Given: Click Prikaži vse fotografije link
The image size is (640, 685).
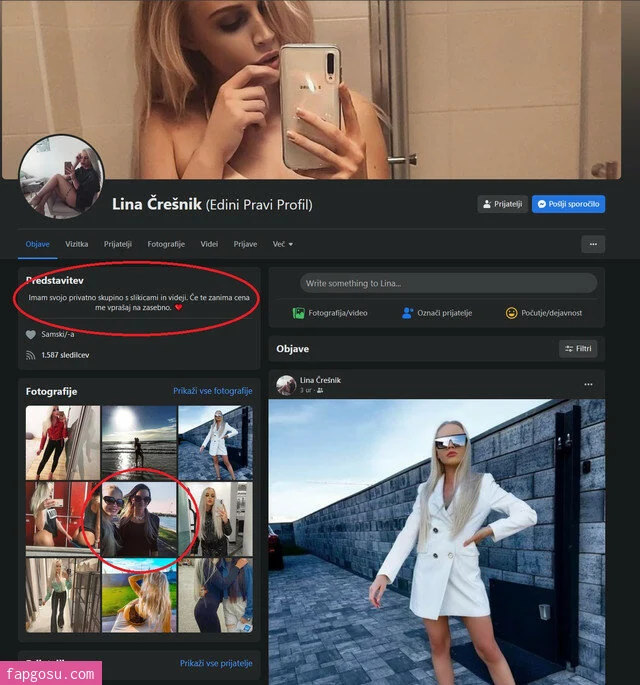Looking at the screenshot, I should [213, 391].
